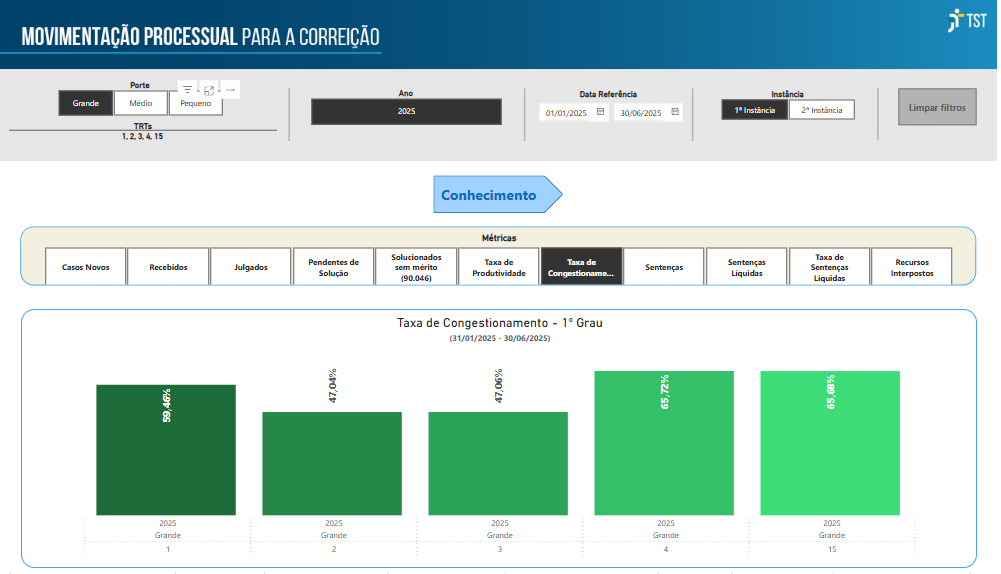Open the Ano 2025 selector
Screen dimensions: 1001x574
tap(406, 112)
